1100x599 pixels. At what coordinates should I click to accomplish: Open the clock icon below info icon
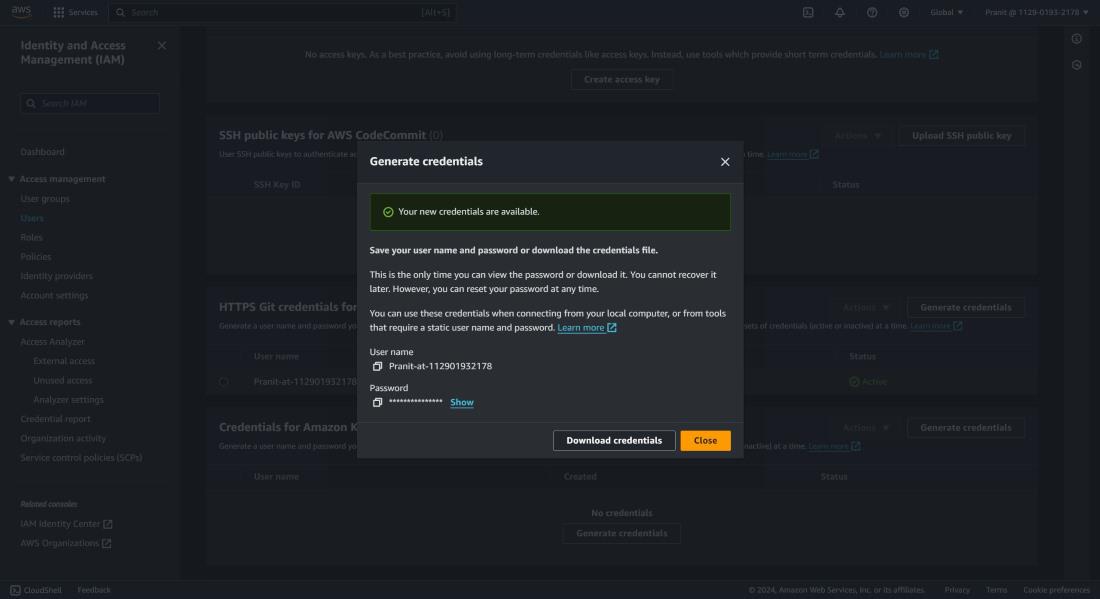[x=1076, y=65]
